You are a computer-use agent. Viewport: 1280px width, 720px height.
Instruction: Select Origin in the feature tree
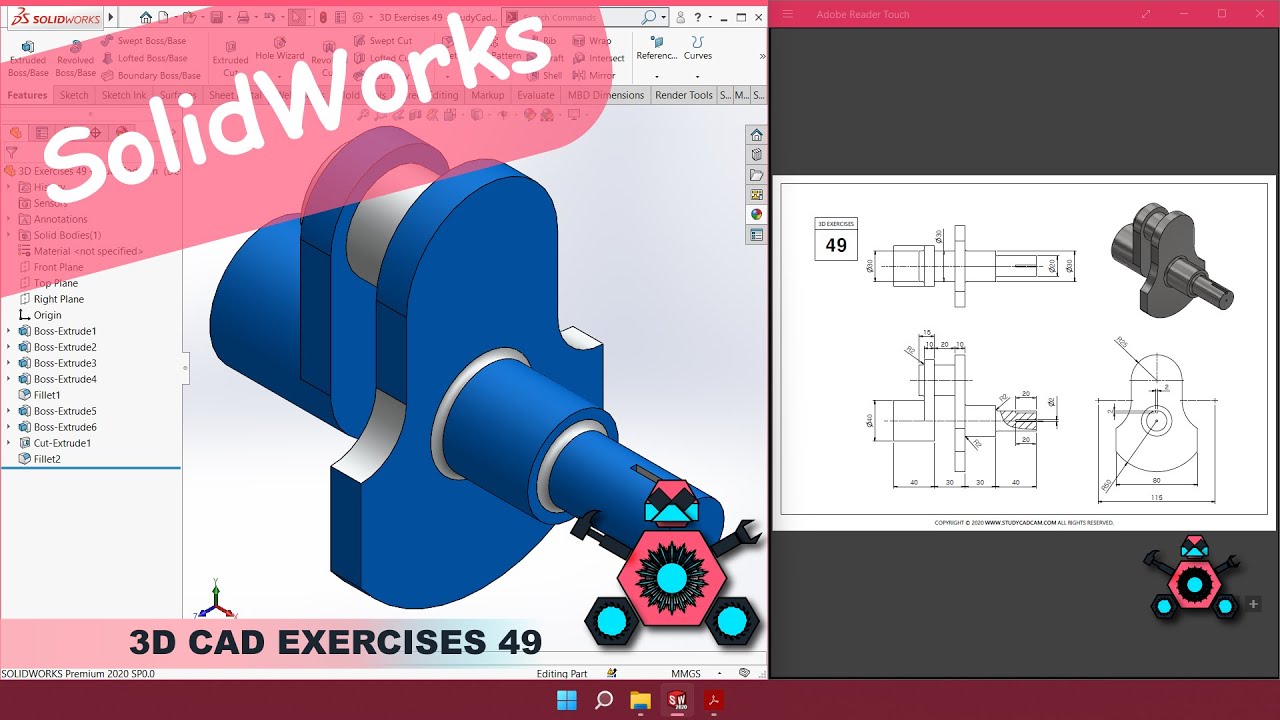(x=40, y=315)
